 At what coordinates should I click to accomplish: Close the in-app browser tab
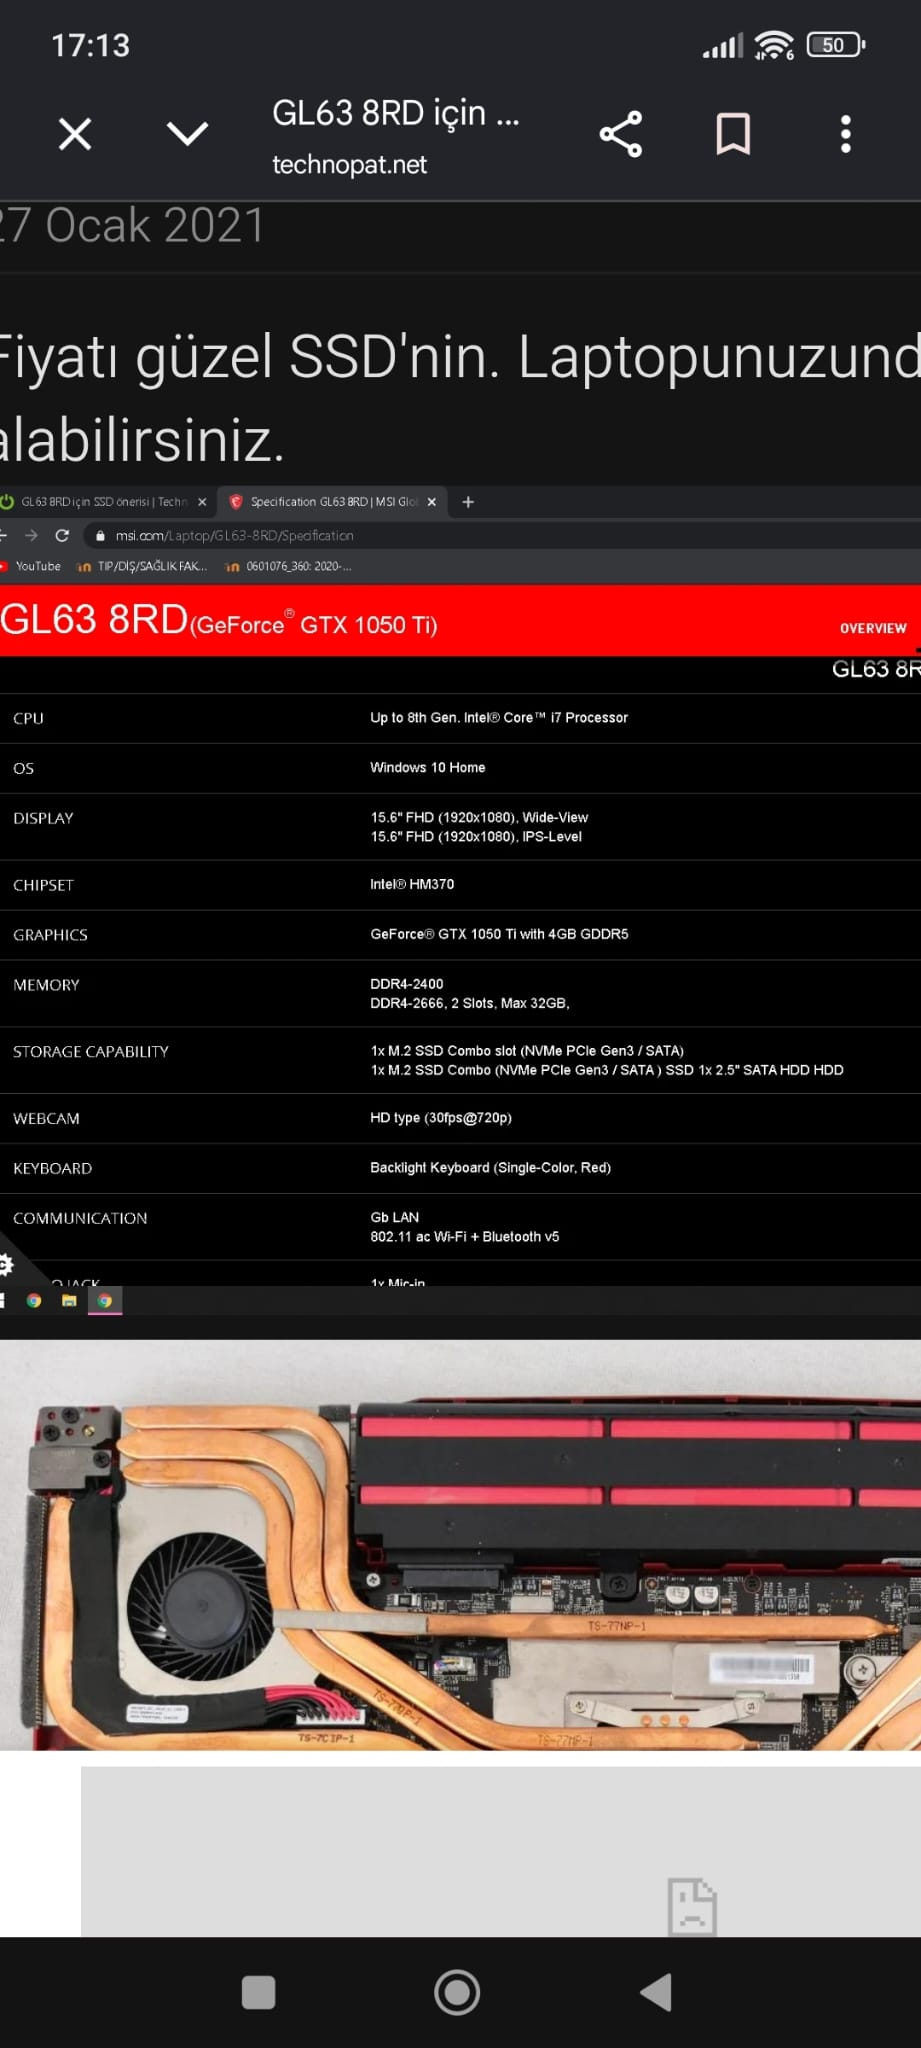(x=75, y=134)
